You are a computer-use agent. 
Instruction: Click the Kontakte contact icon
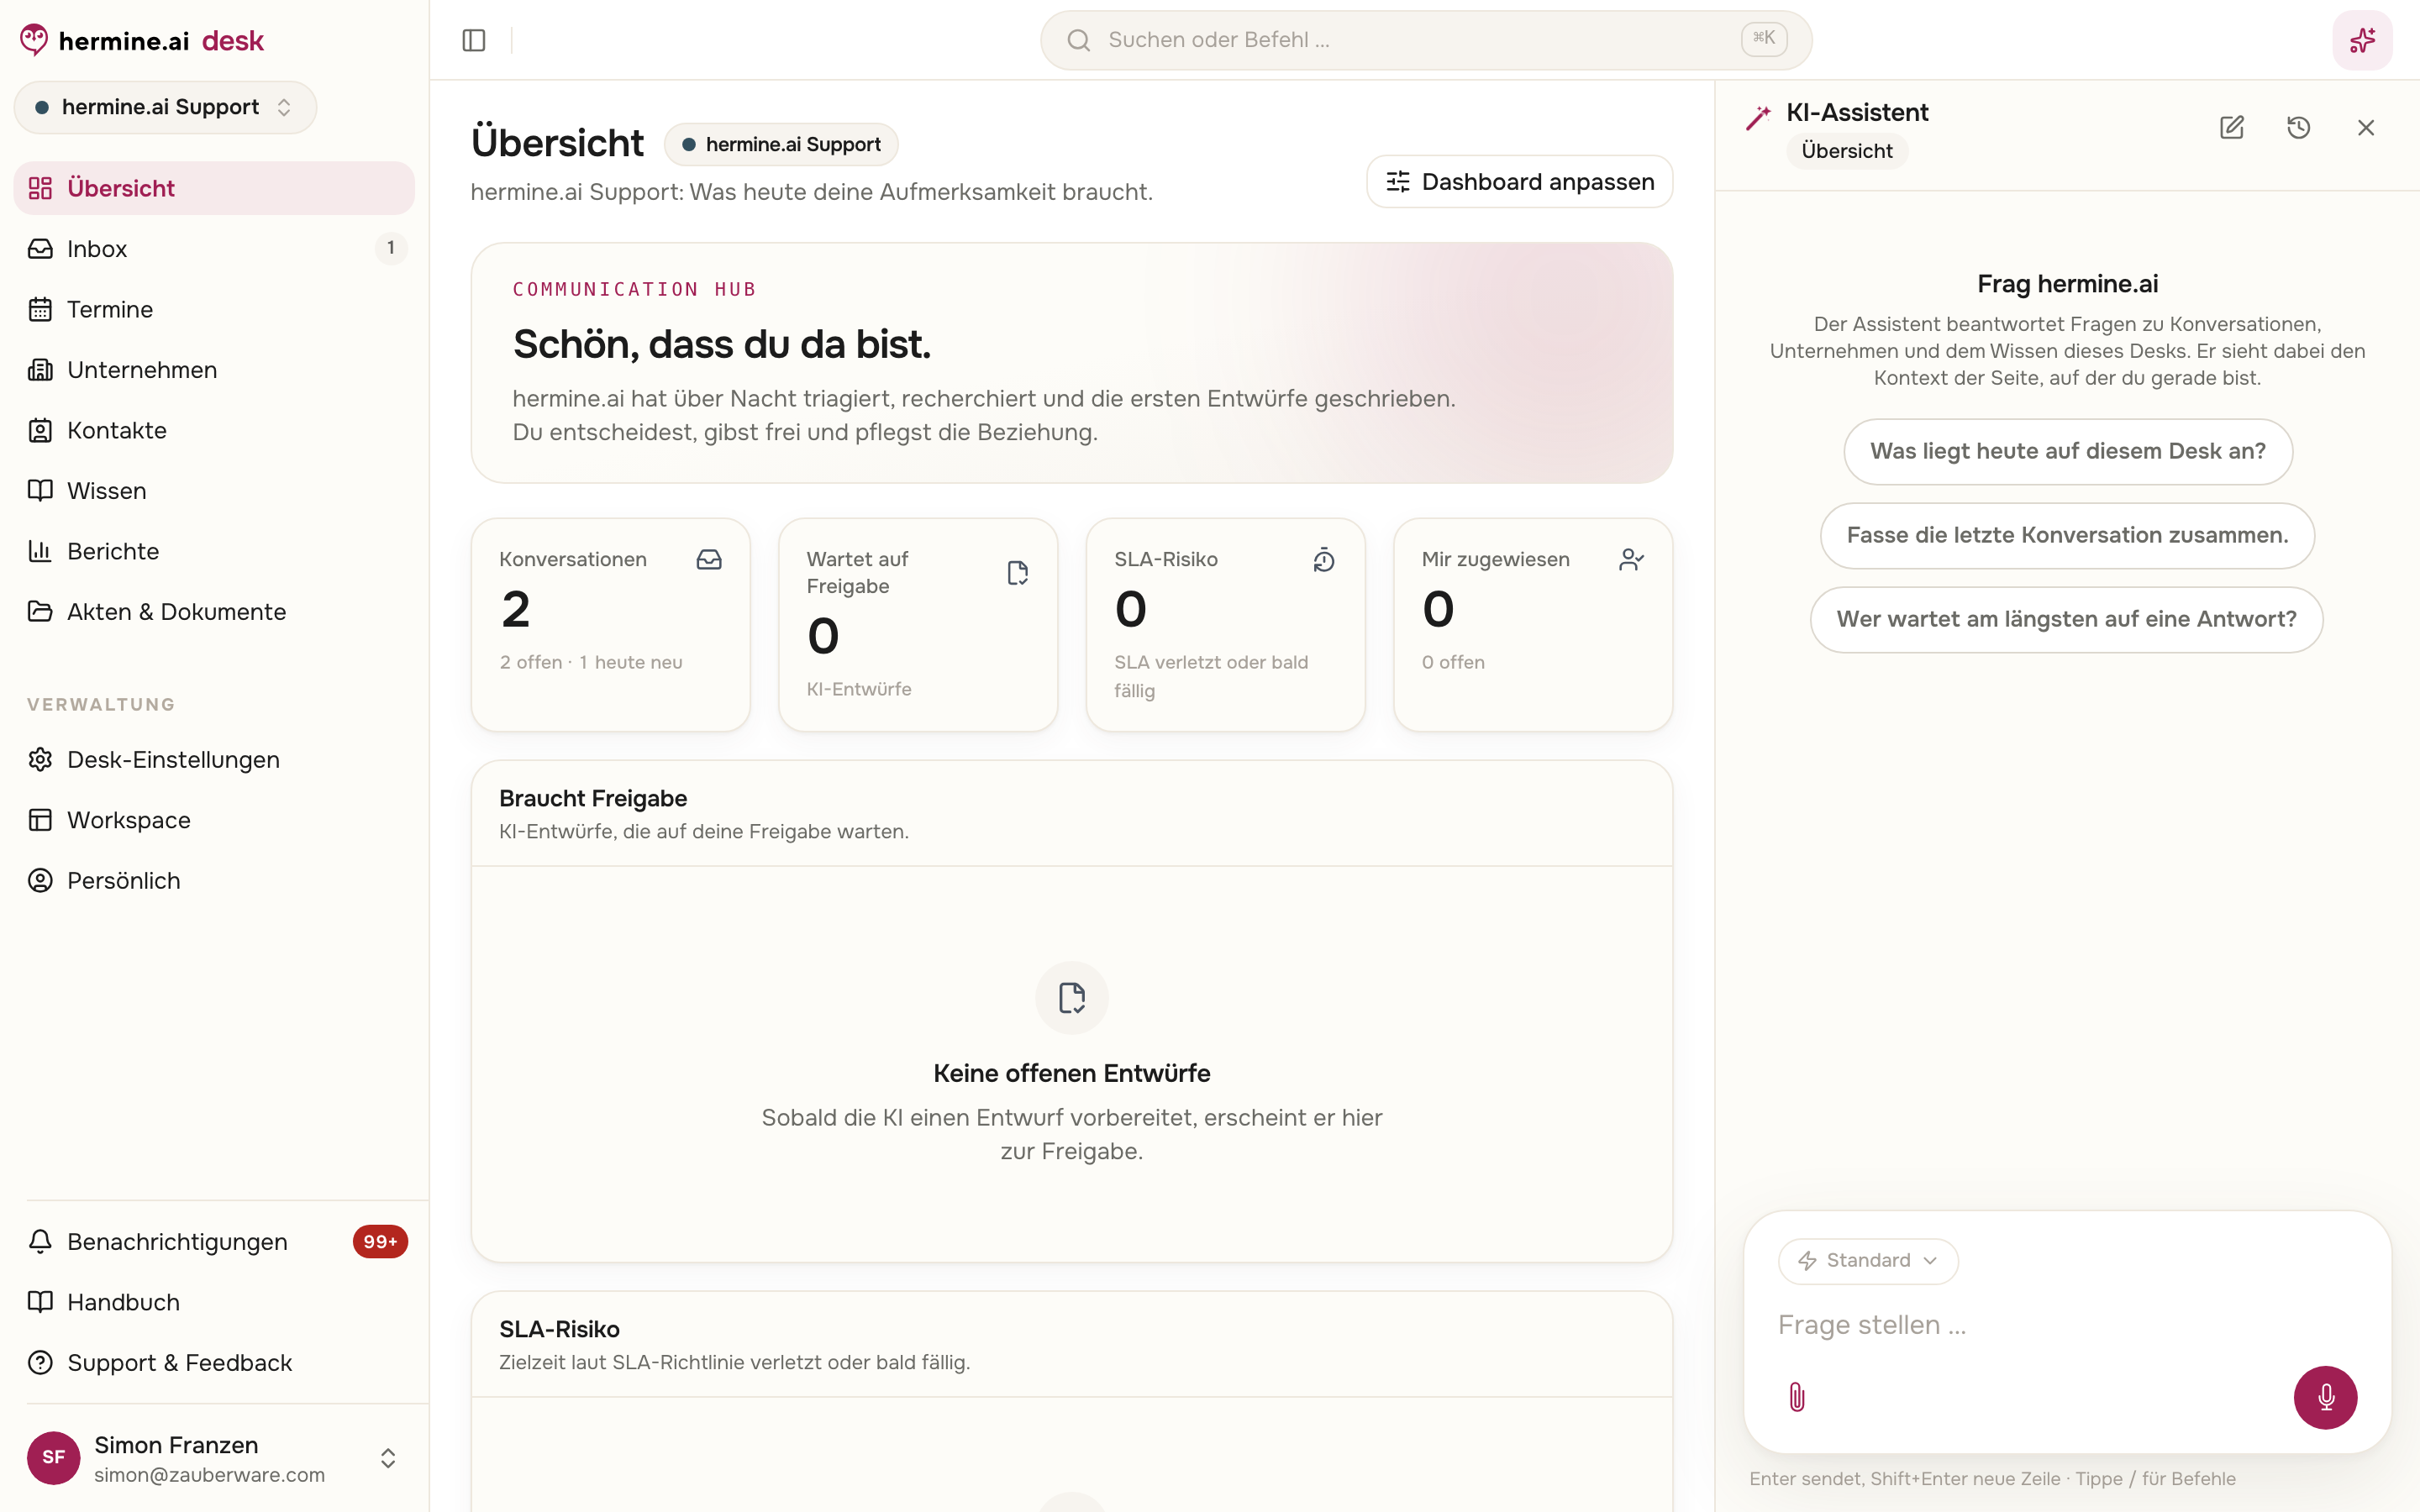point(40,431)
